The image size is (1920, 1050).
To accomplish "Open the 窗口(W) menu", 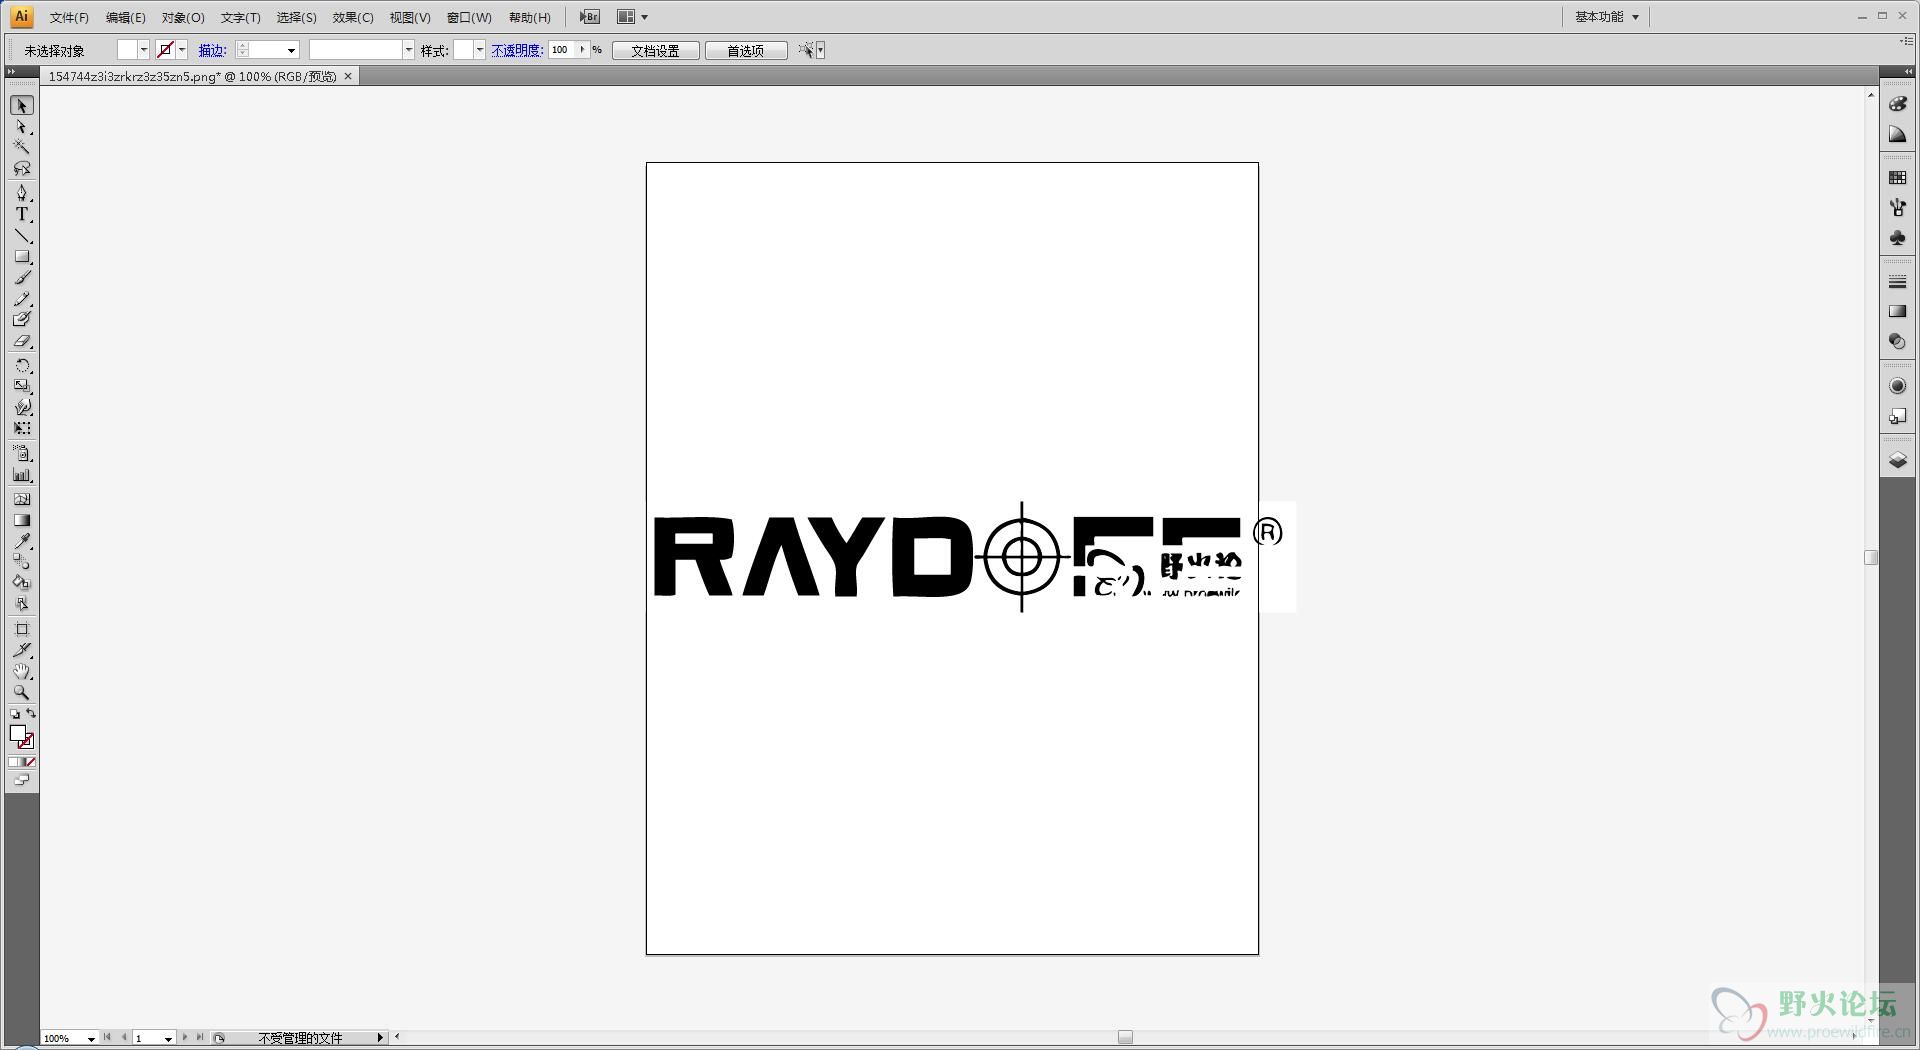I will click(469, 17).
